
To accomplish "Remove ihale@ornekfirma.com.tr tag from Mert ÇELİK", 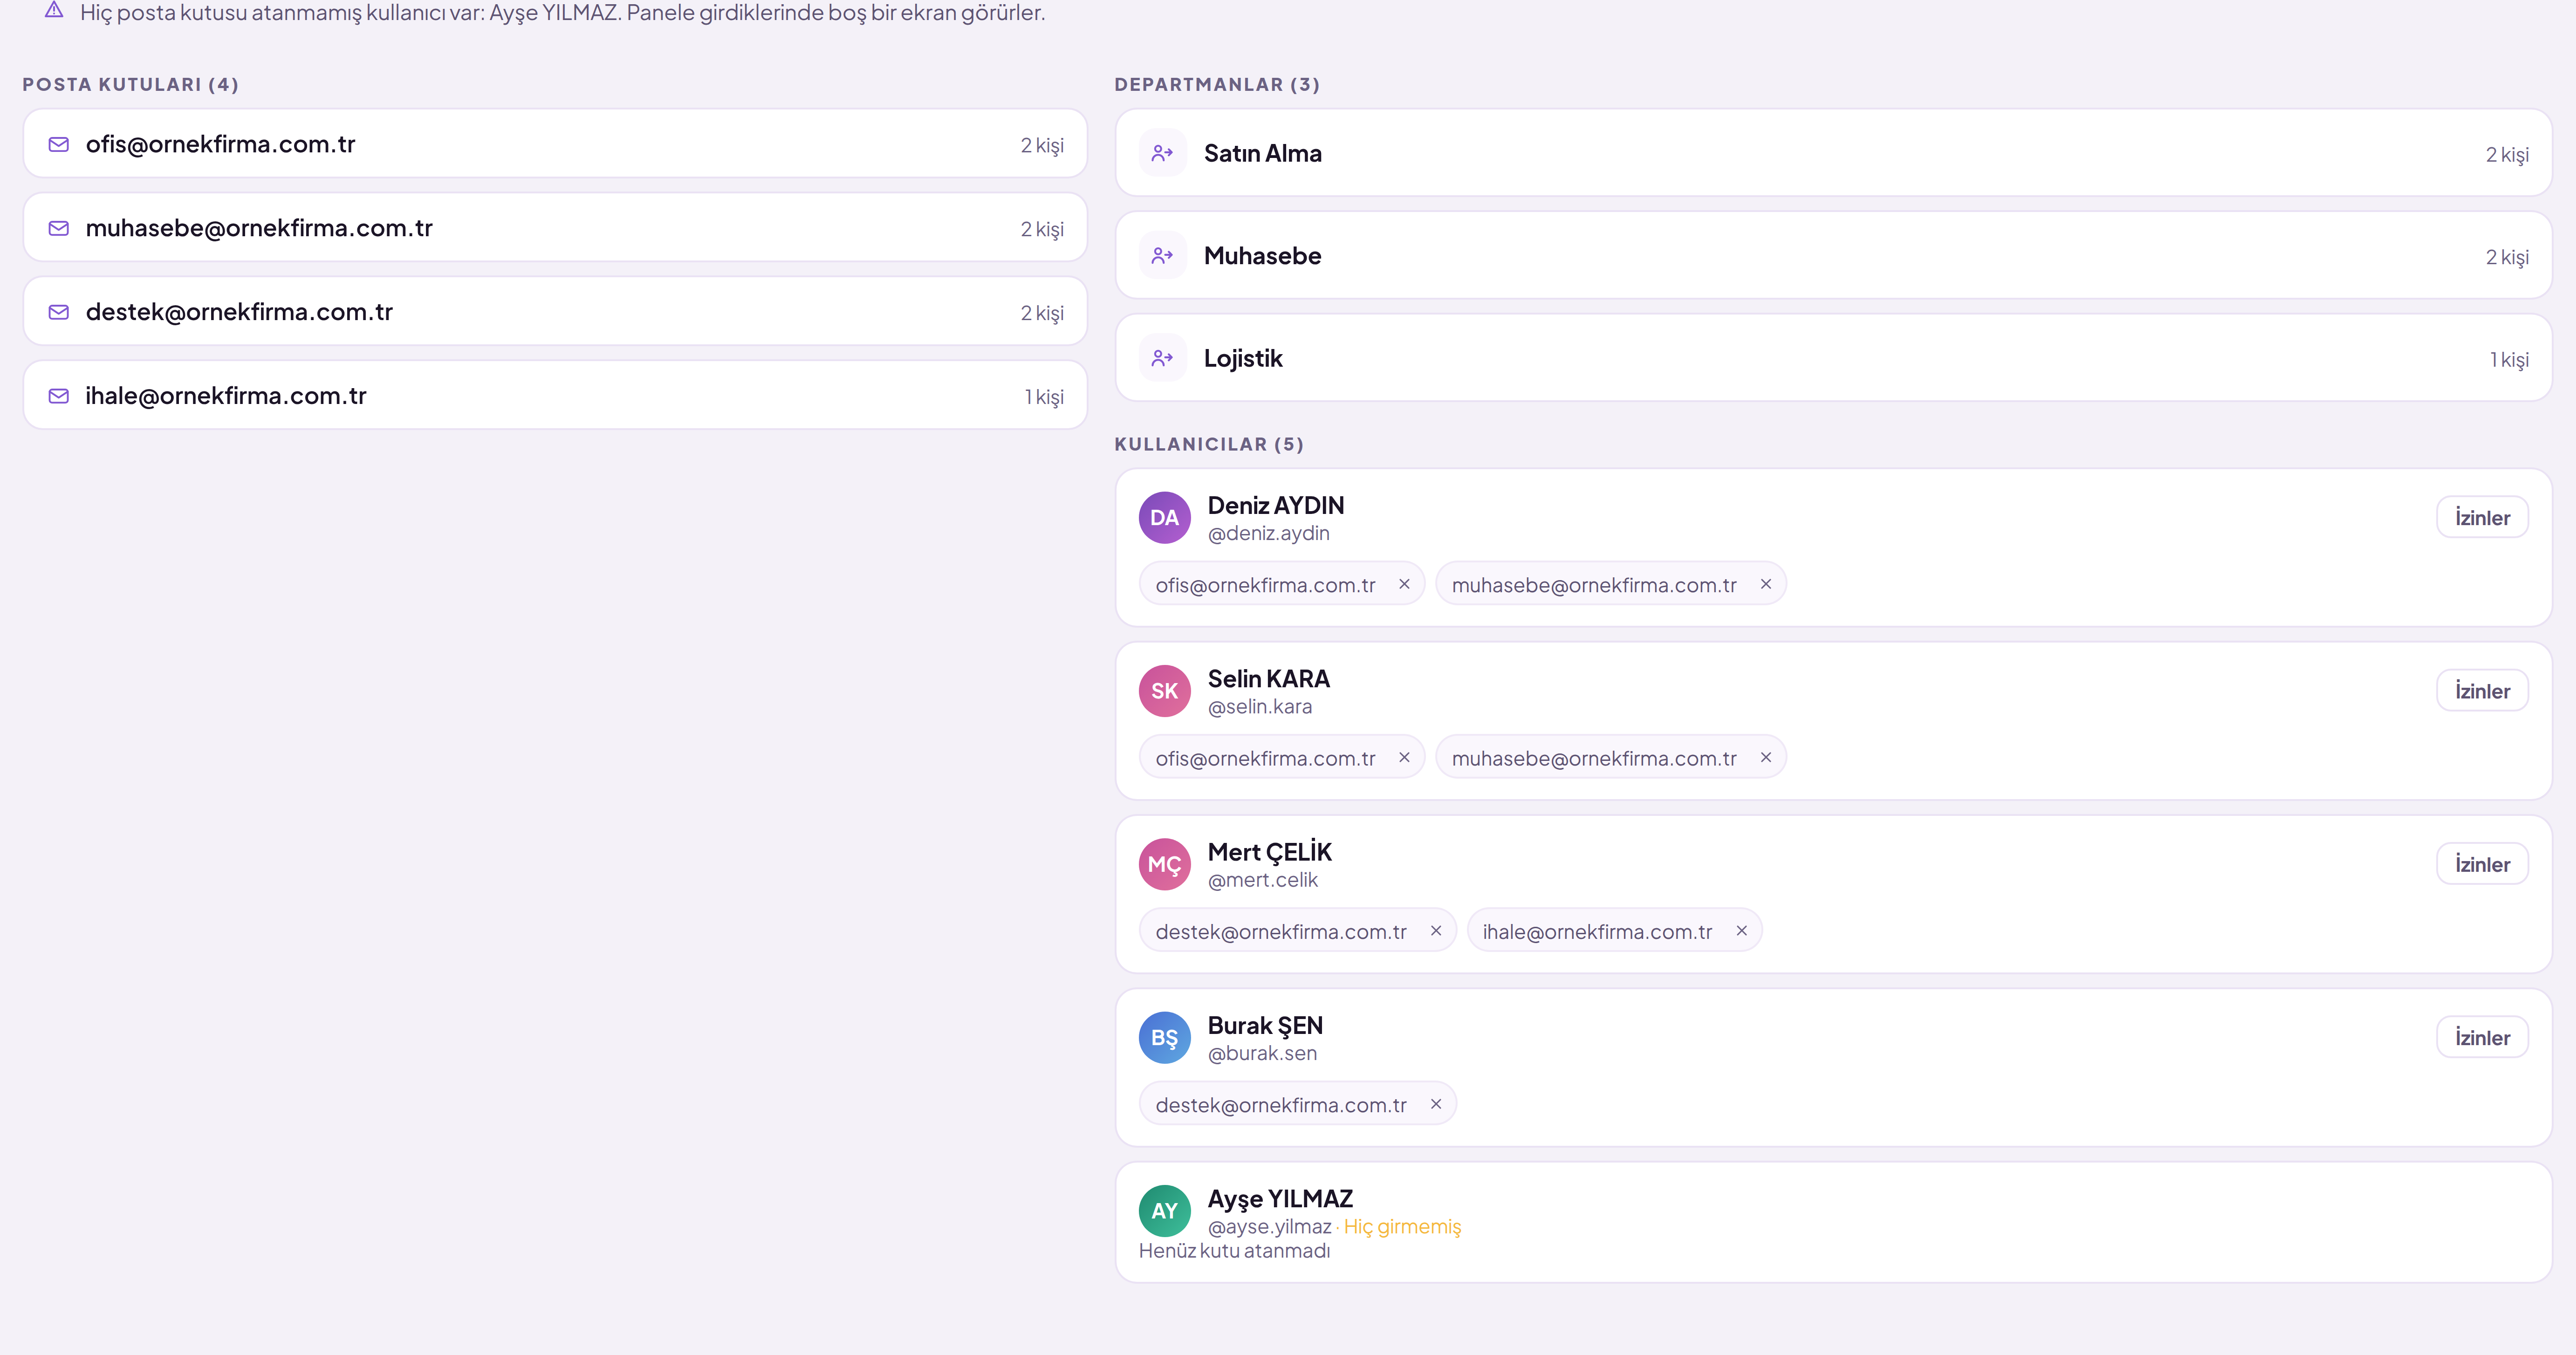I will [1741, 930].
